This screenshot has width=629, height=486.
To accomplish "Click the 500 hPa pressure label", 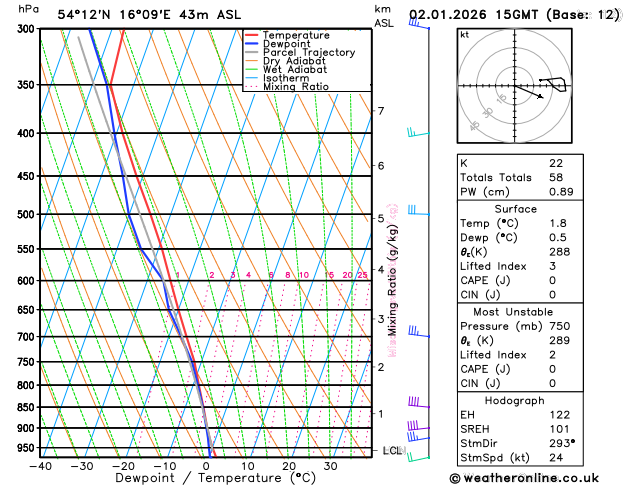I will [28, 215].
